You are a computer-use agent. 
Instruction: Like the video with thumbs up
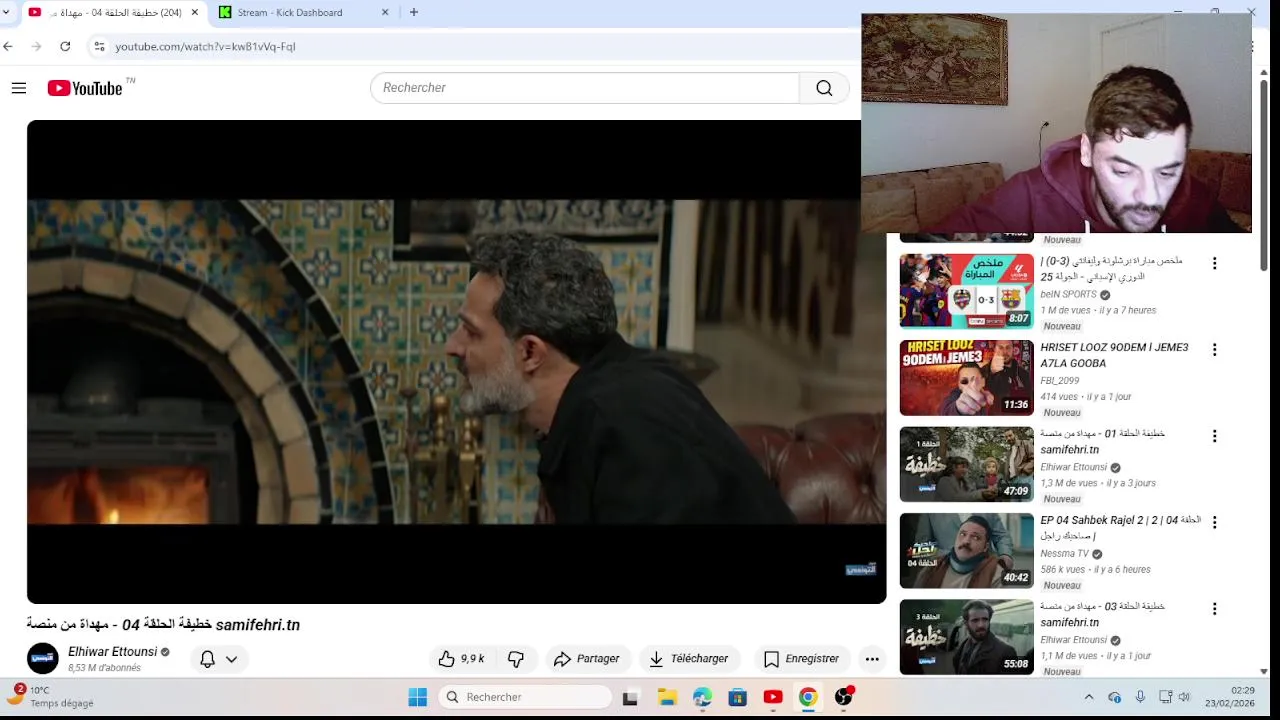pos(461,659)
